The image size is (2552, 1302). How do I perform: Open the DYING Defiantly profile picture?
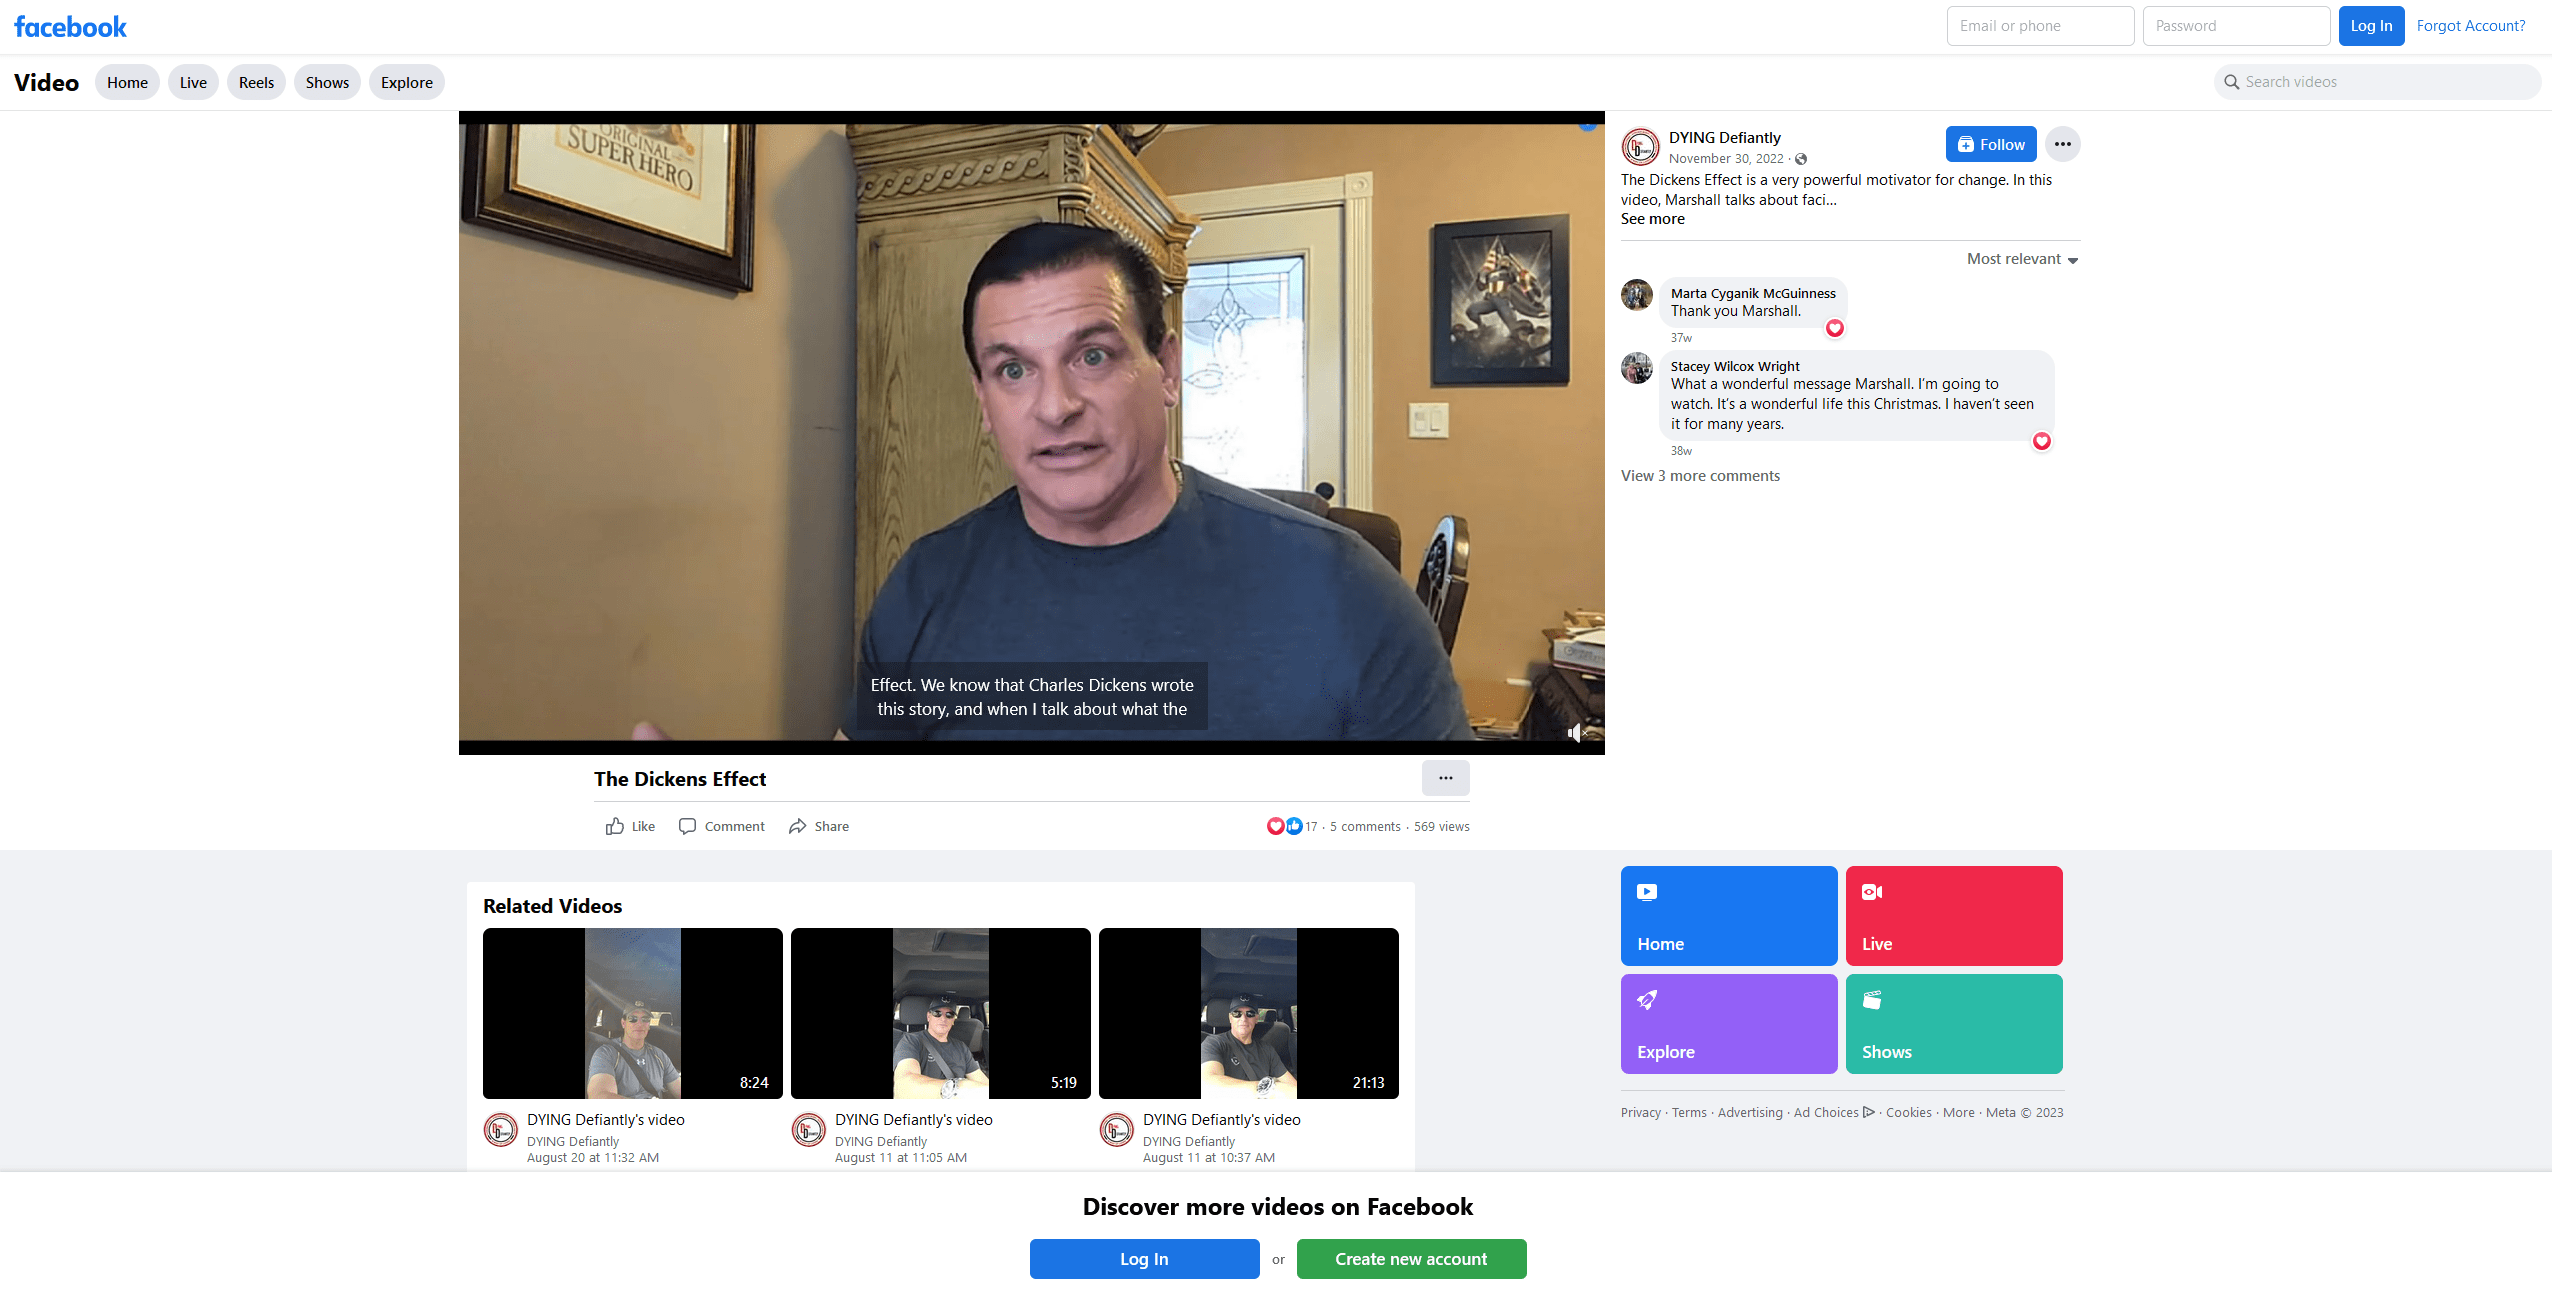[x=1640, y=147]
